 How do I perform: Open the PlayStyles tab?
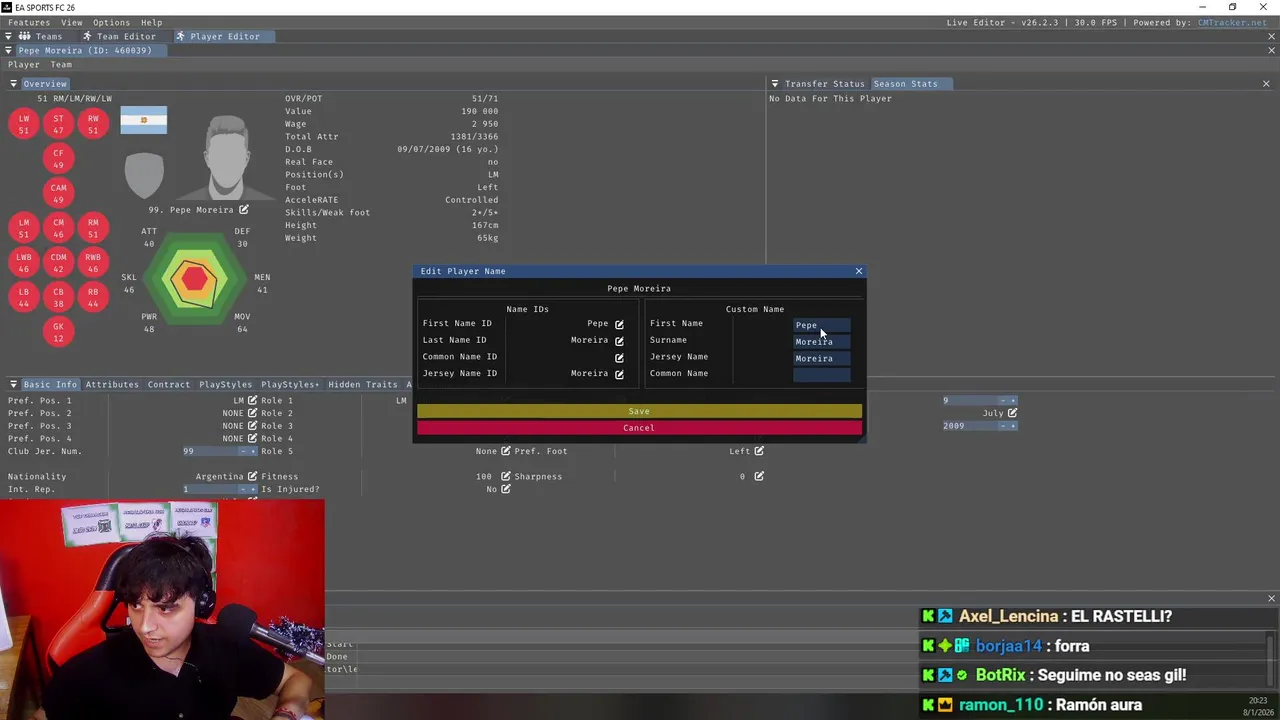(x=225, y=384)
